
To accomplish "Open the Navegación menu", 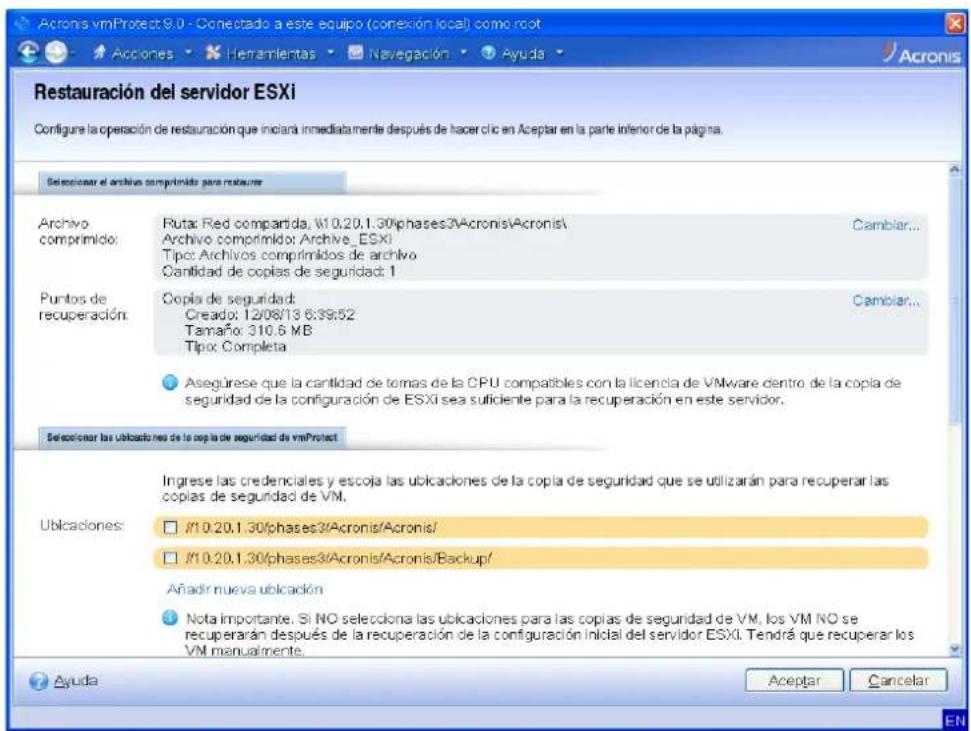I will [x=409, y=54].
